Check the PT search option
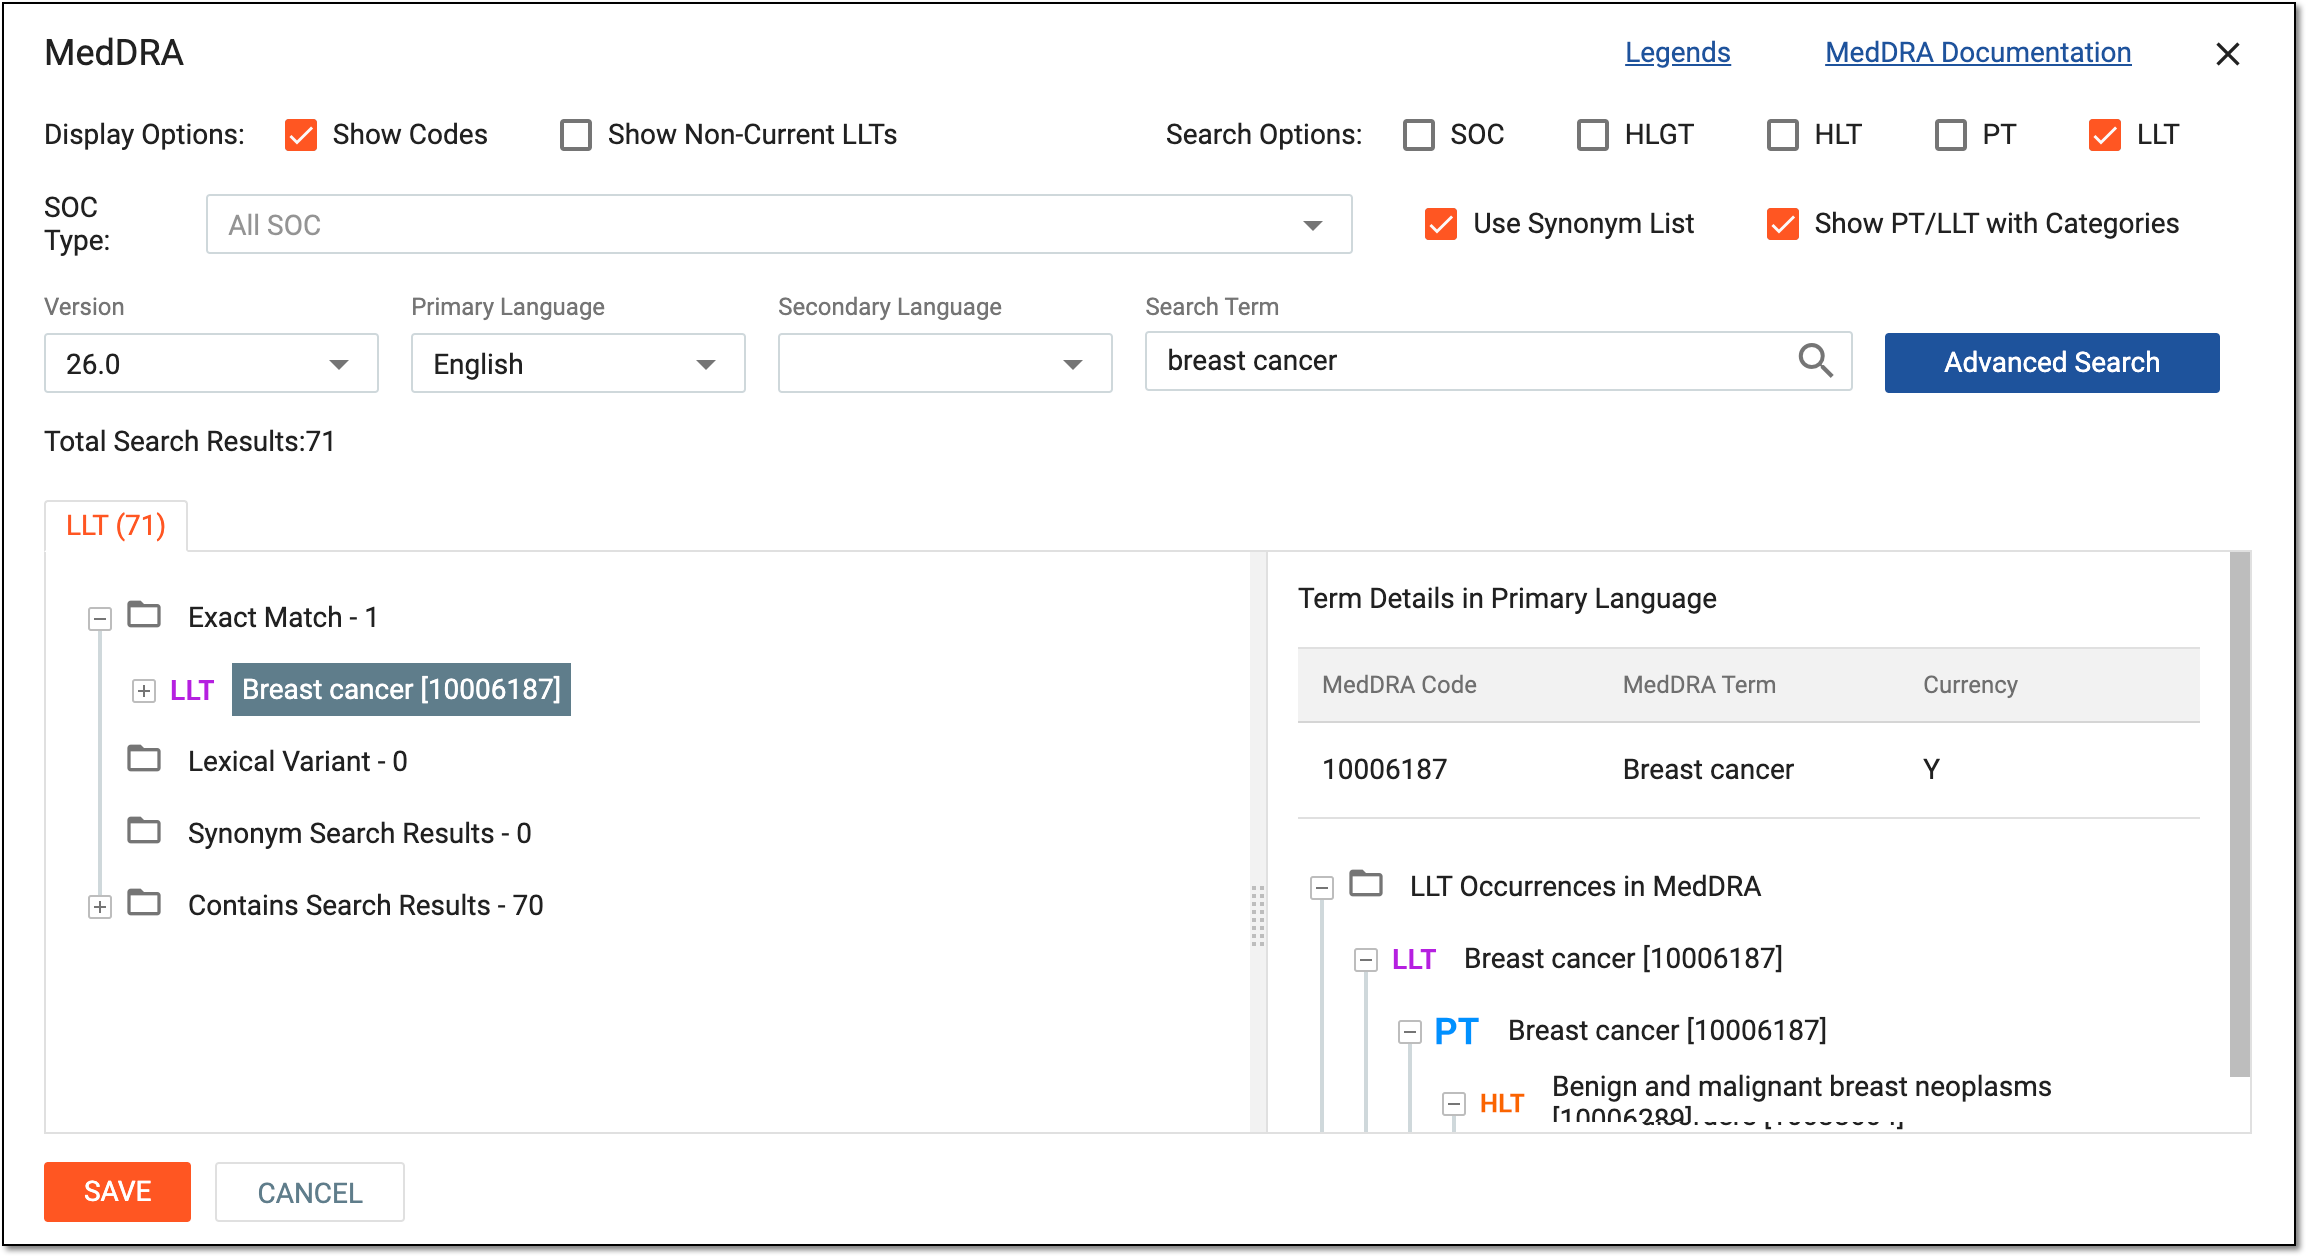Viewport: 2306px width, 1256px height. 1951,135
